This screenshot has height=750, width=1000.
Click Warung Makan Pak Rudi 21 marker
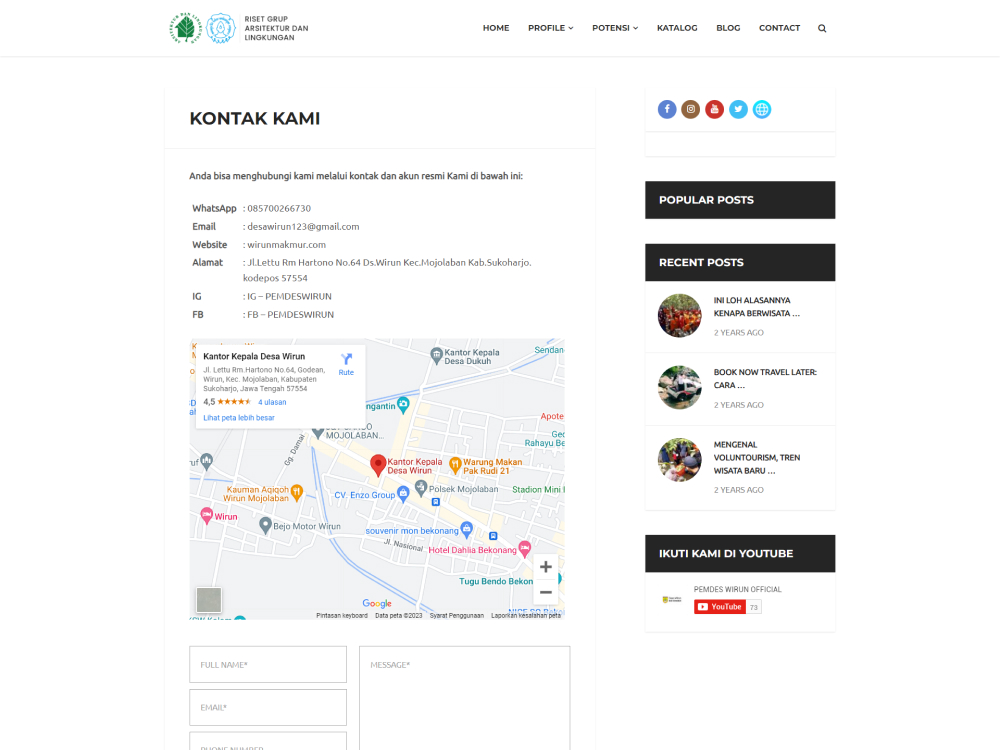[x=455, y=466]
